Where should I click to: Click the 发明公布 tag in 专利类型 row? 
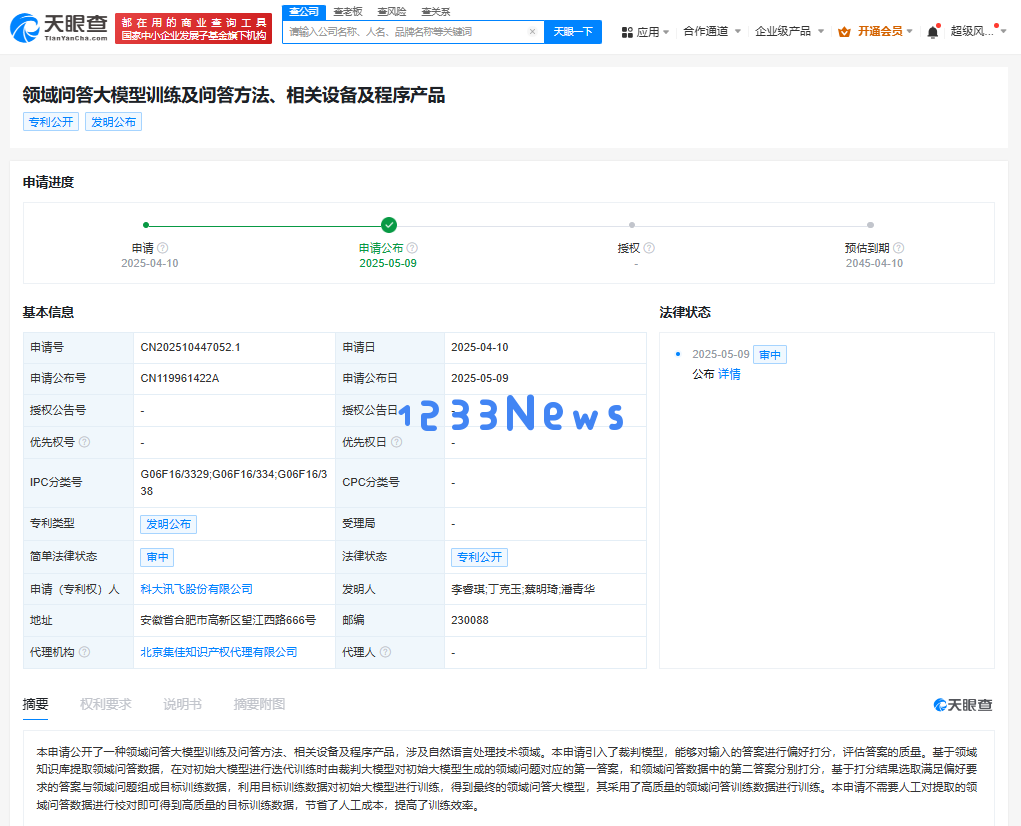click(x=169, y=524)
